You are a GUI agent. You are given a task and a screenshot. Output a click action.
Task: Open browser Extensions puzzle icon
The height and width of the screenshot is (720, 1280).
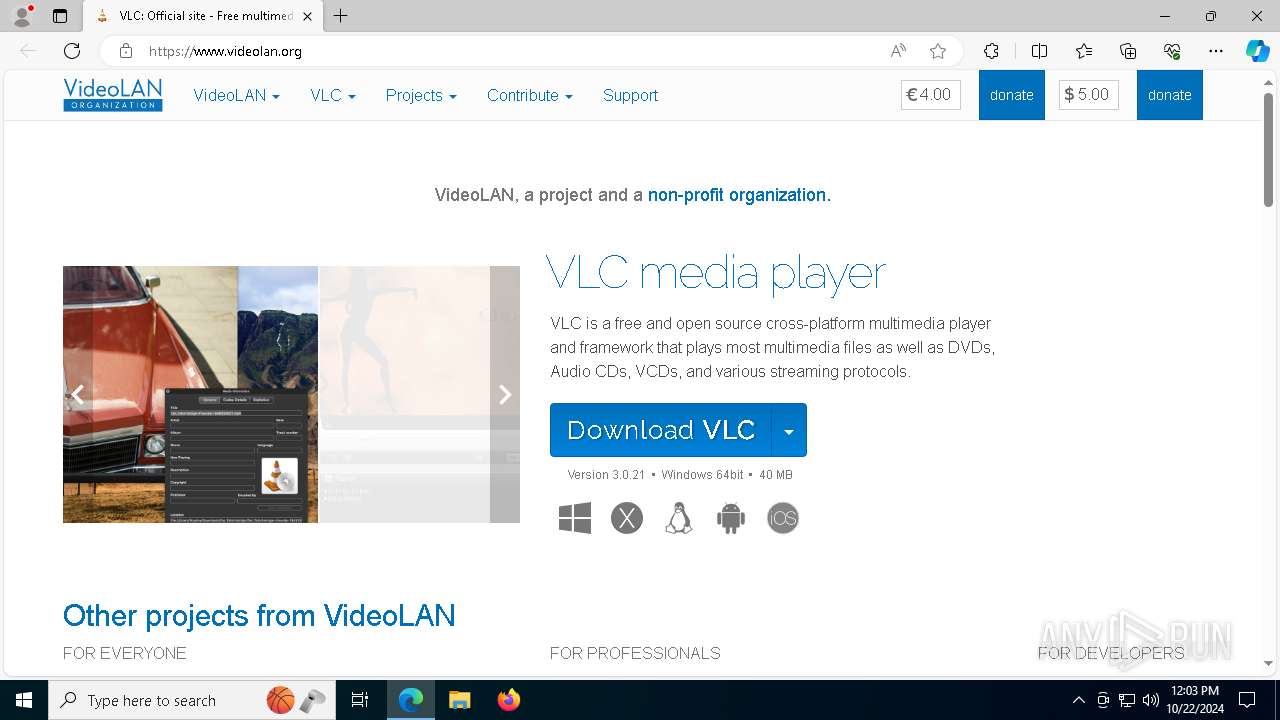tap(991, 51)
